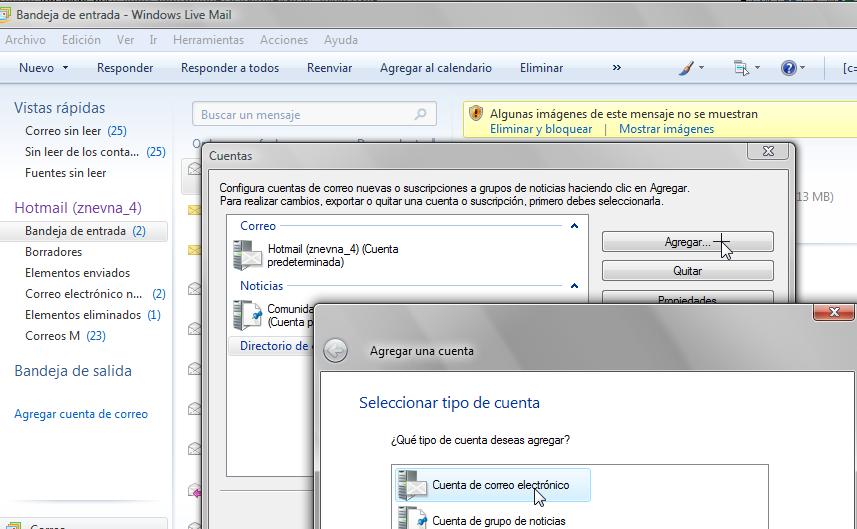The width and height of the screenshot is (857, 529).
Task: Click Agregar... button in Cuentas
Action: (688, 242)
